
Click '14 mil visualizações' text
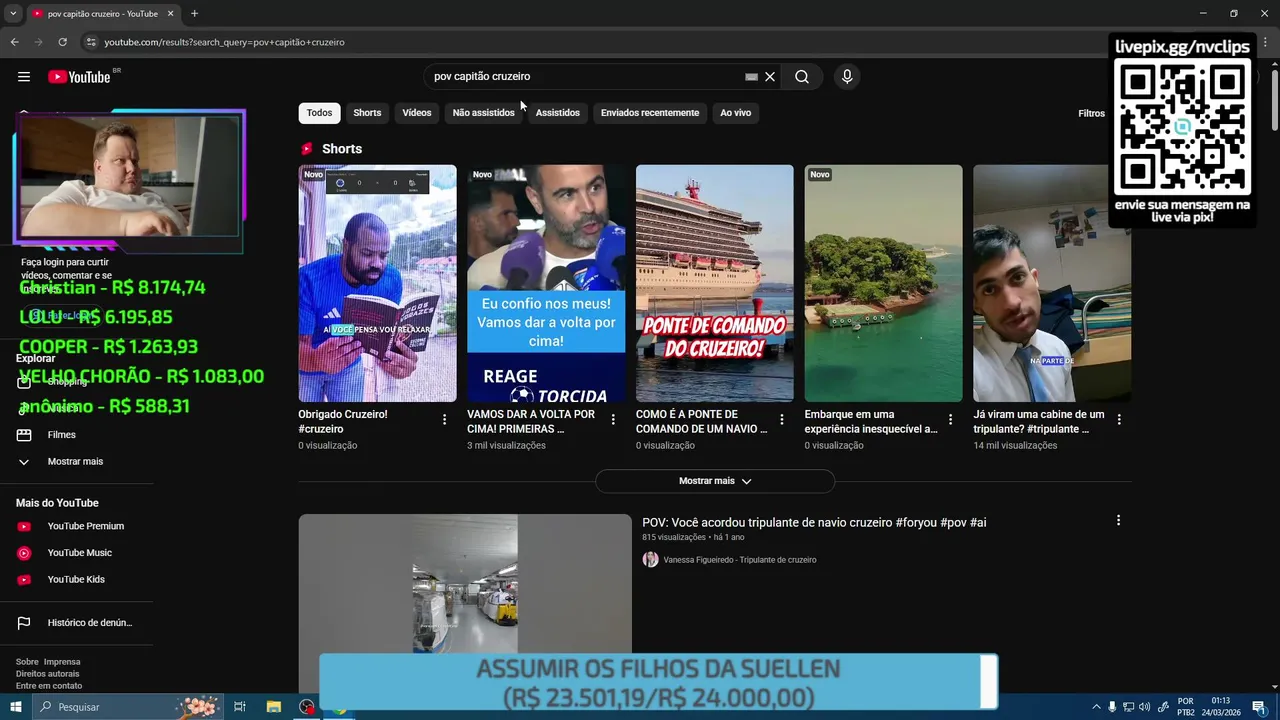click(1015, 446)
